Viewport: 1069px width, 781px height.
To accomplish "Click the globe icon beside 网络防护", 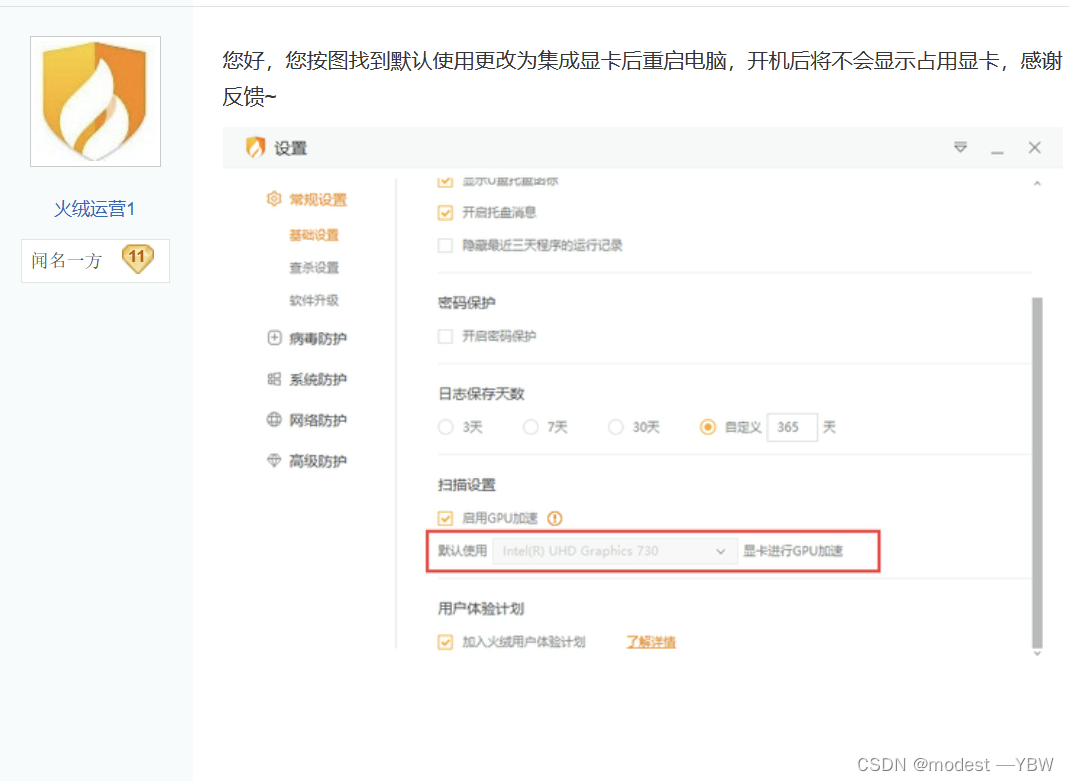I will point(274,420).
